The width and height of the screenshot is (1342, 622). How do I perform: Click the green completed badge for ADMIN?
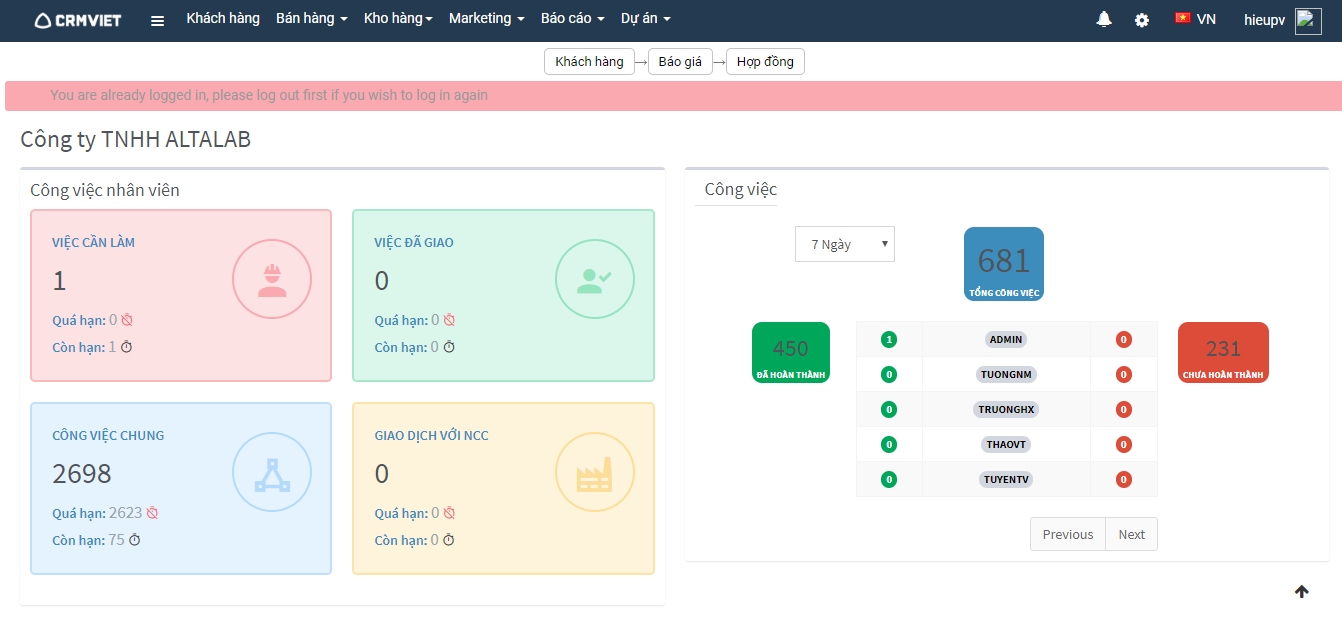[889, 339]
